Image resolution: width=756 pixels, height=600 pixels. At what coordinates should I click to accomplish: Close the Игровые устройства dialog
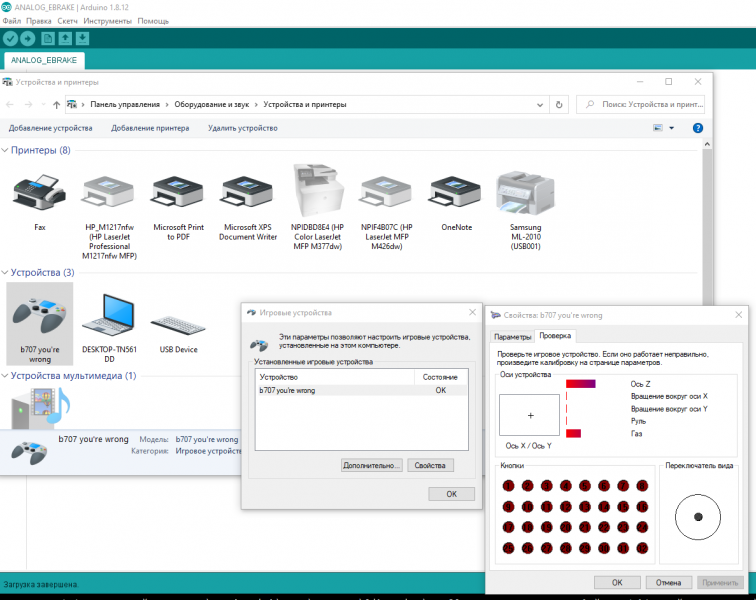click(472, 313)
